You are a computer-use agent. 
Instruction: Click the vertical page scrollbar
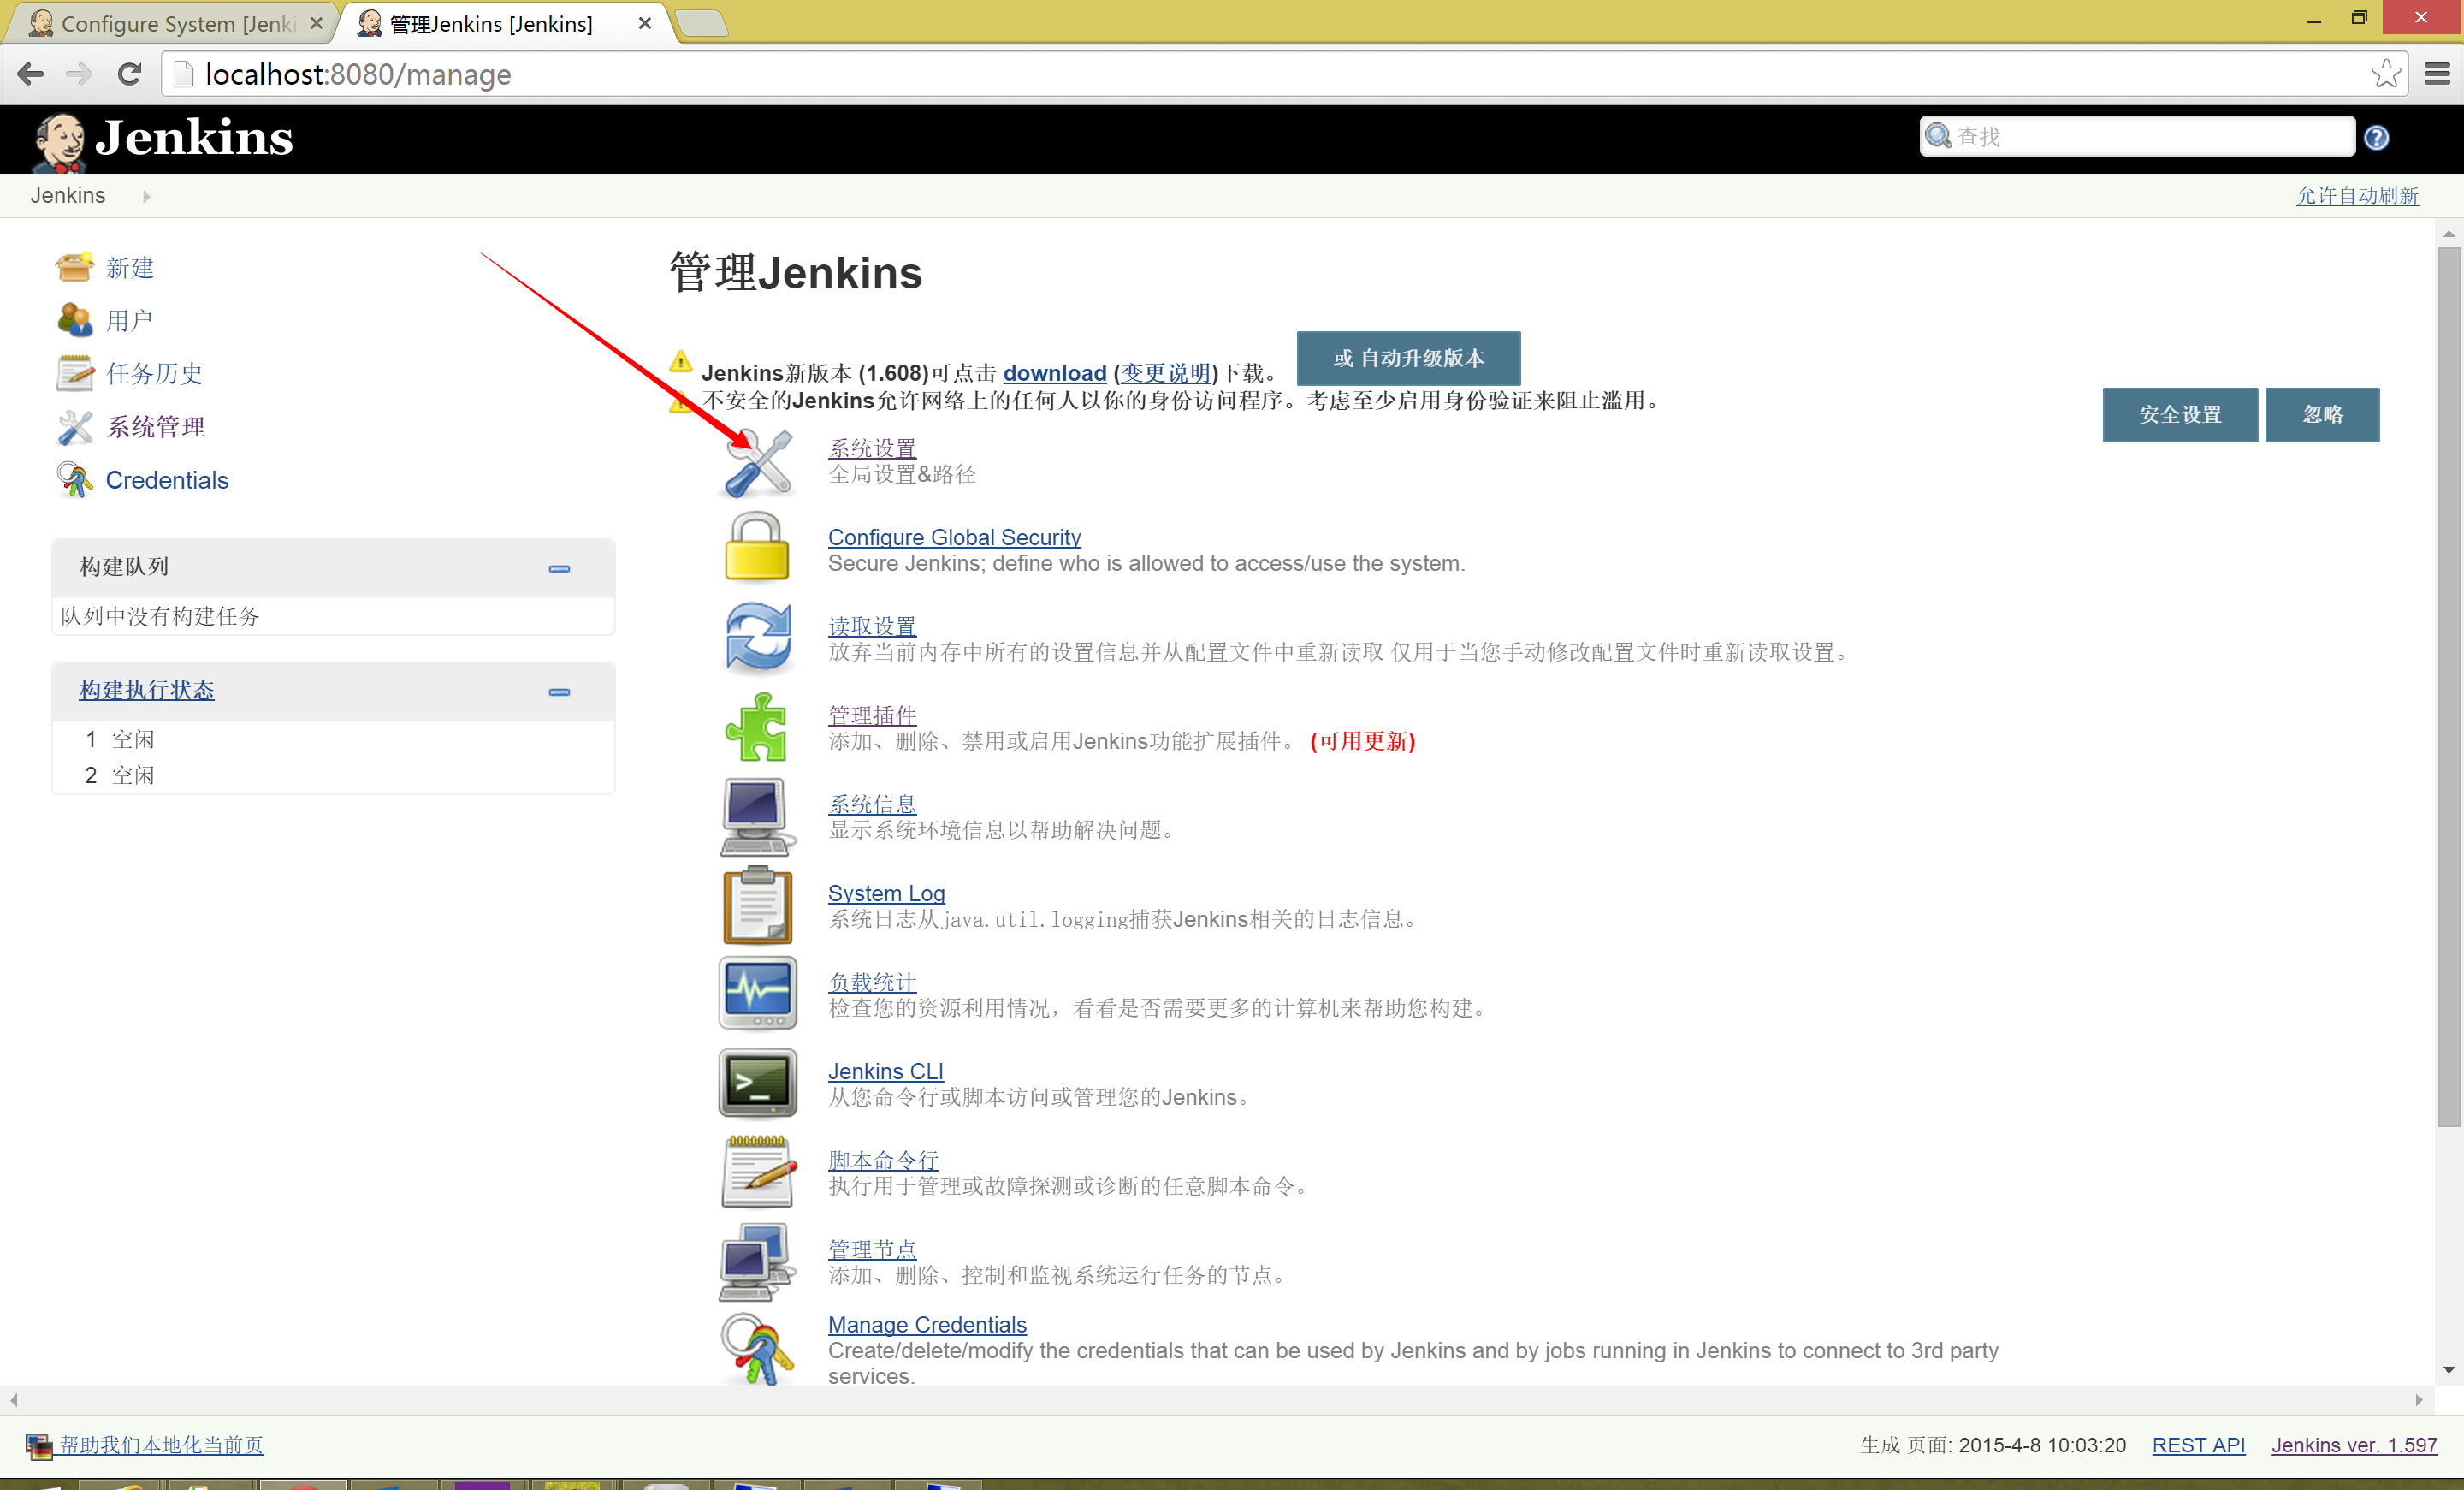click(2449, 686)
